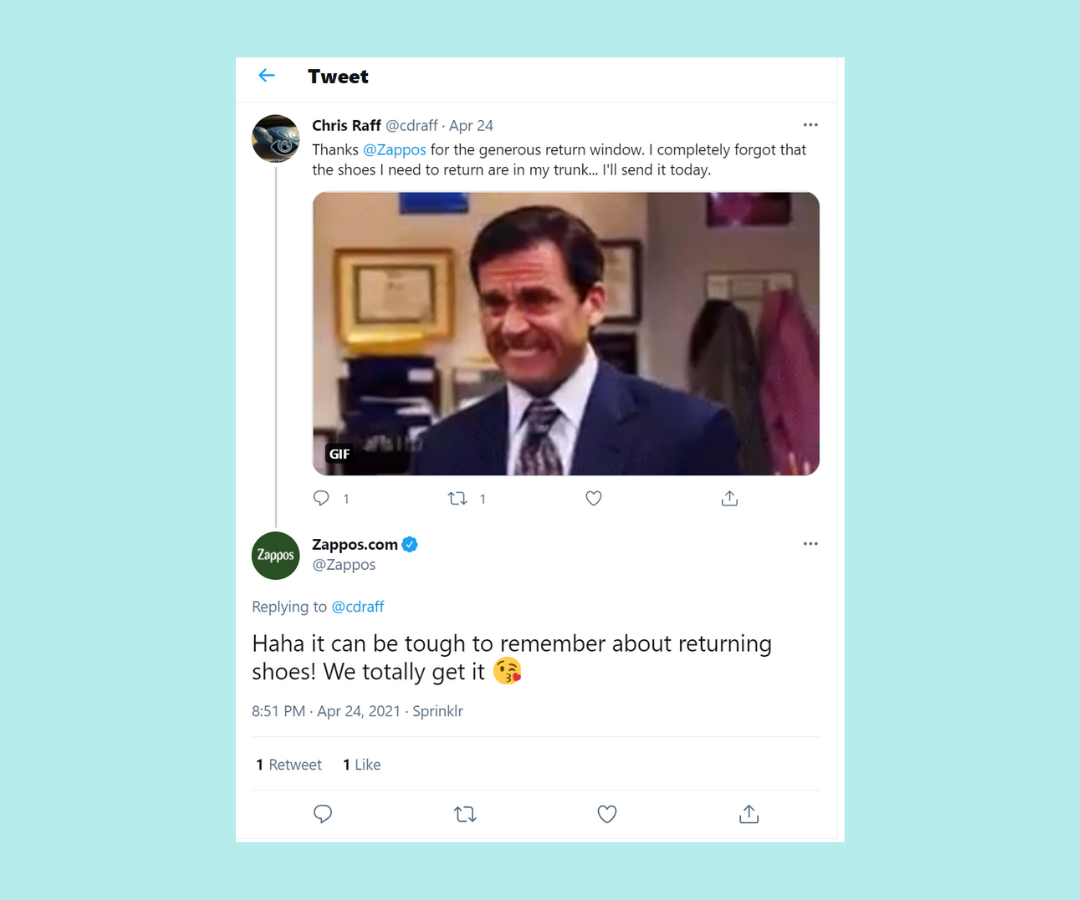
Task: Retweet the Zappos reply
Action: (x=465, y=815)
